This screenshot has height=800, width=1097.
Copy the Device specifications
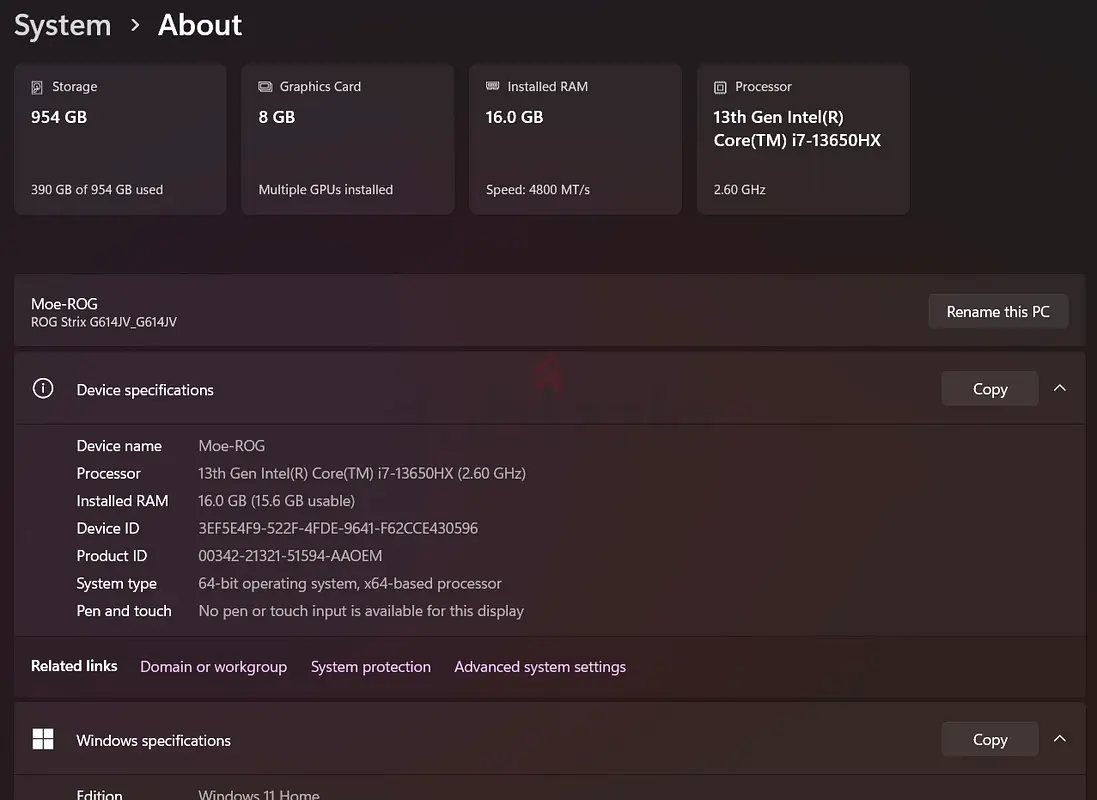pos(990,388)
